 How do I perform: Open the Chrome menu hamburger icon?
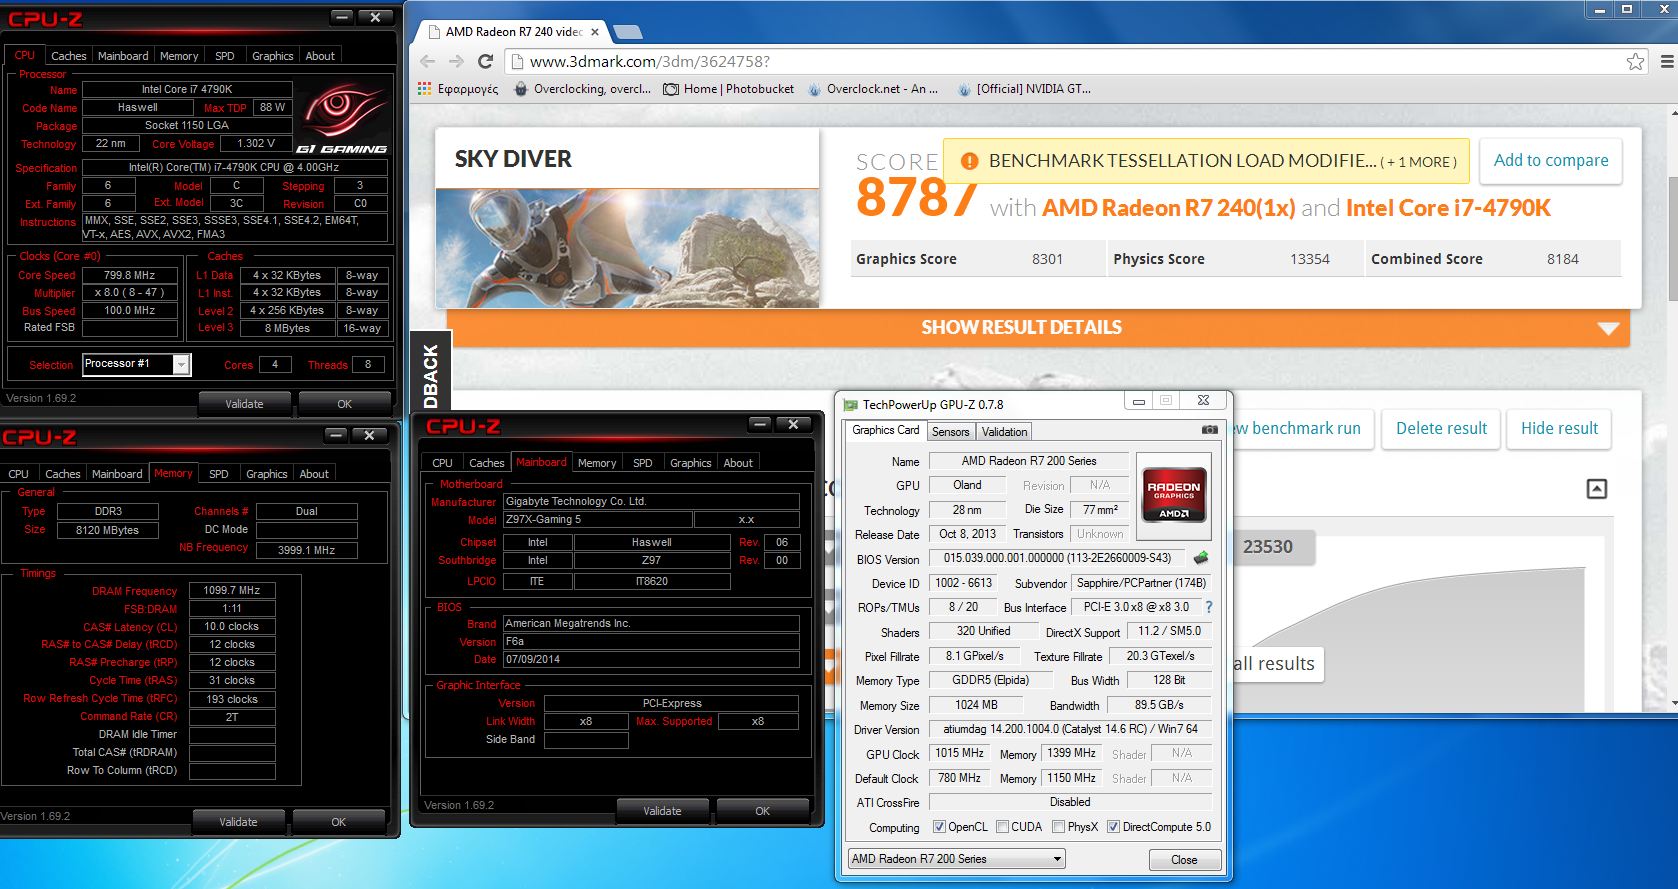(1667, 61)
